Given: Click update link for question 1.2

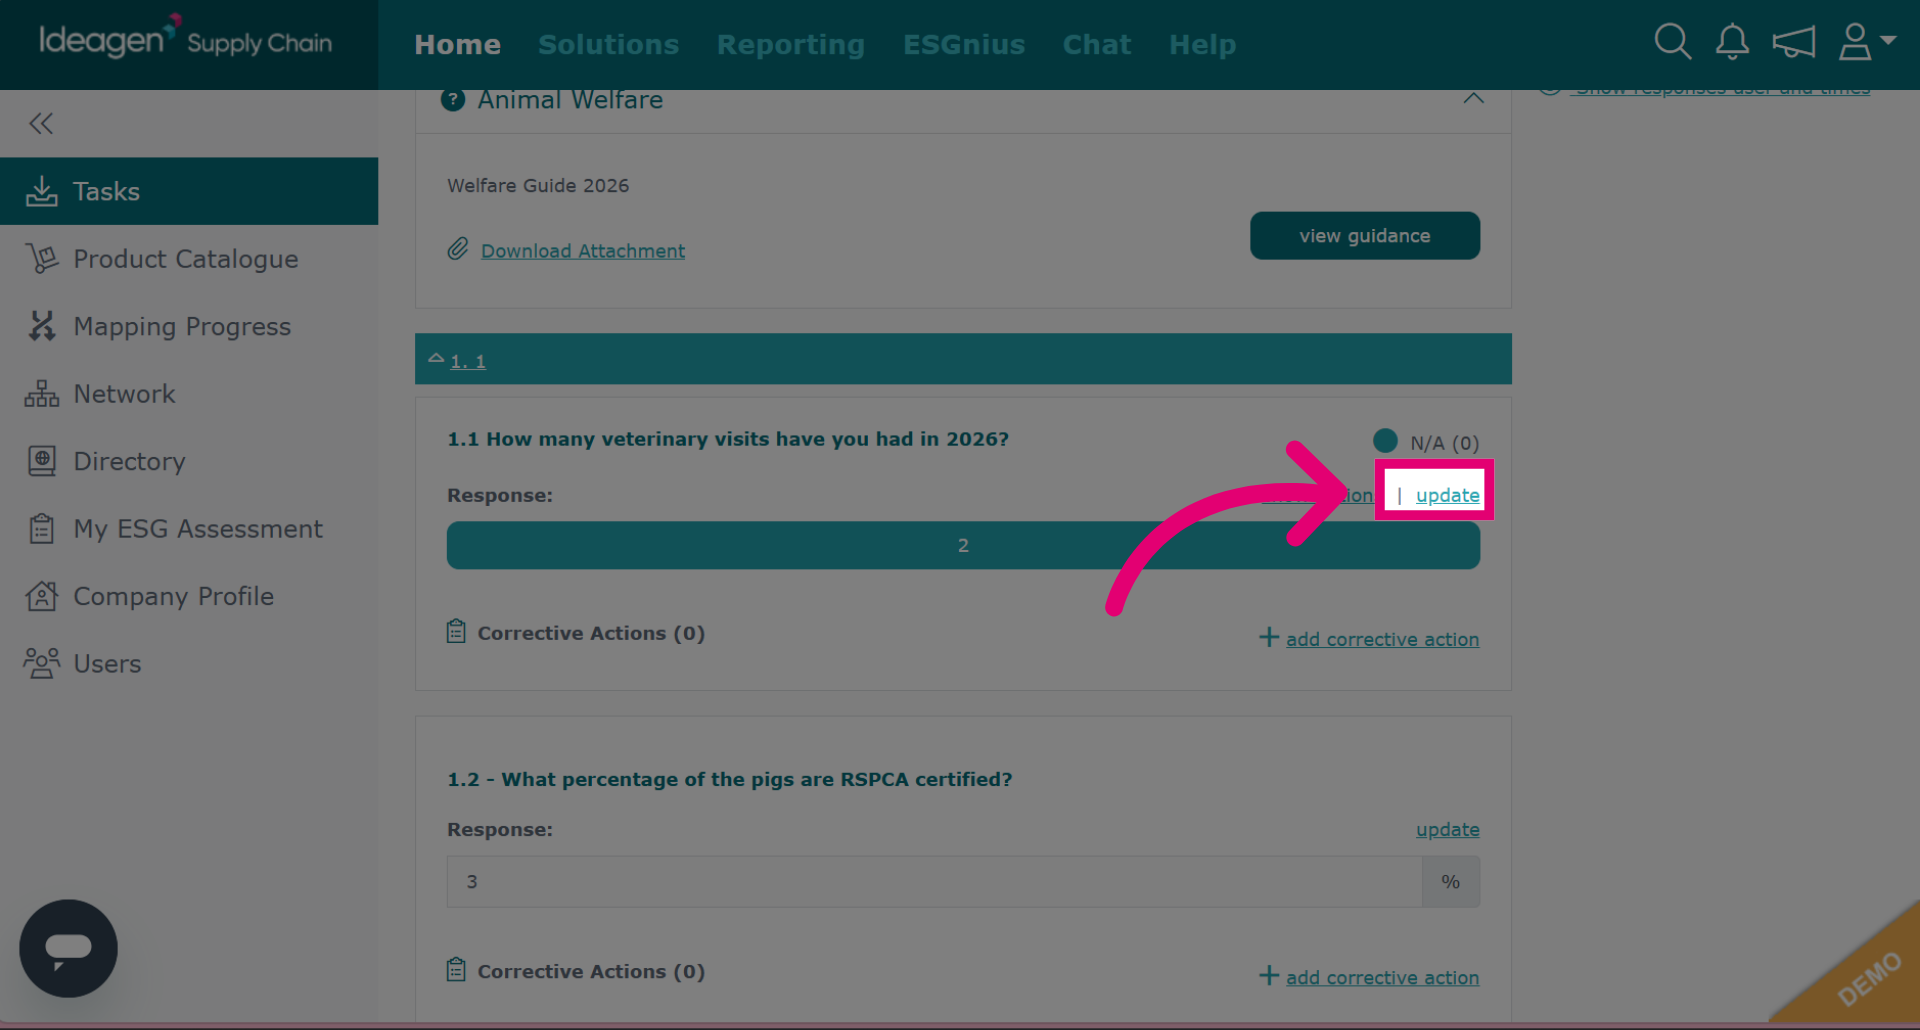Looking at the screenshot, I should pyautogui.click(x=1447, y=829).
